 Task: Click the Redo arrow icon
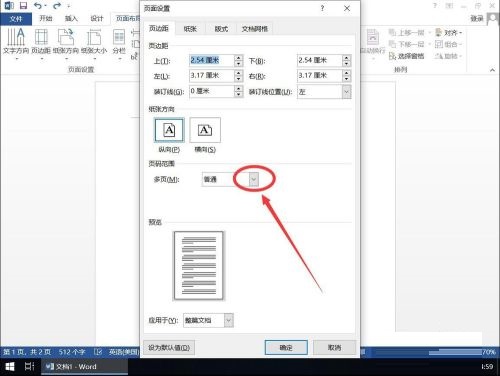click(57, 5)
